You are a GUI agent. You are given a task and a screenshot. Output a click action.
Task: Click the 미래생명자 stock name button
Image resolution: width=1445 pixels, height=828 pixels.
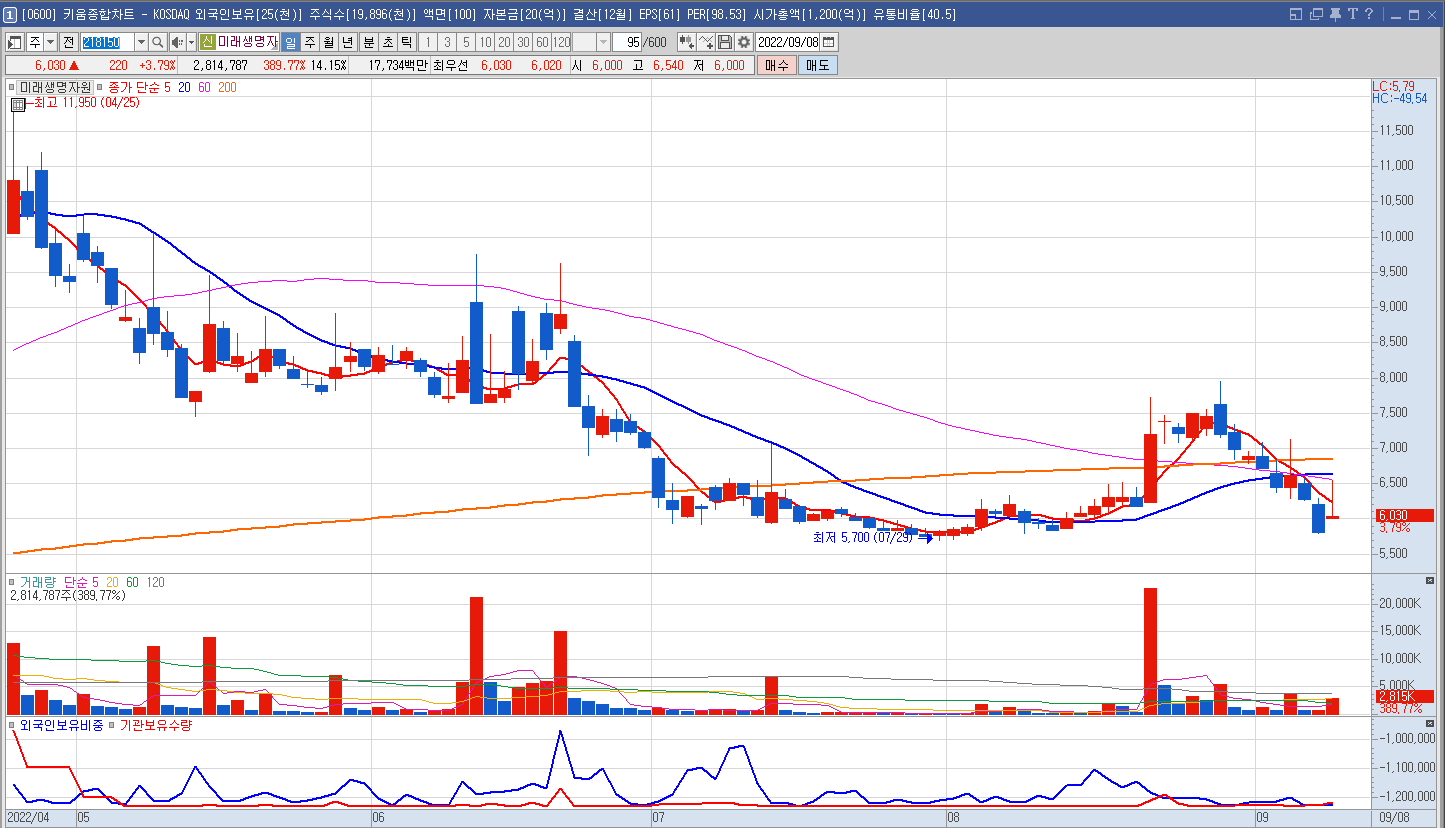[x=247, y=42]
